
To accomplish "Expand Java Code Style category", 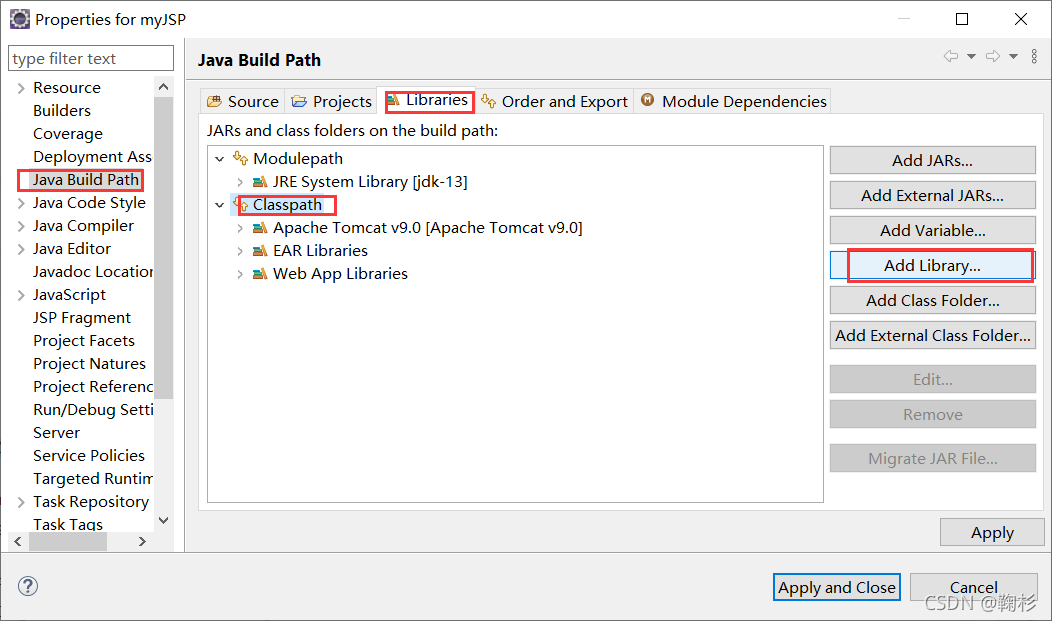I will [x=21, y=203].
